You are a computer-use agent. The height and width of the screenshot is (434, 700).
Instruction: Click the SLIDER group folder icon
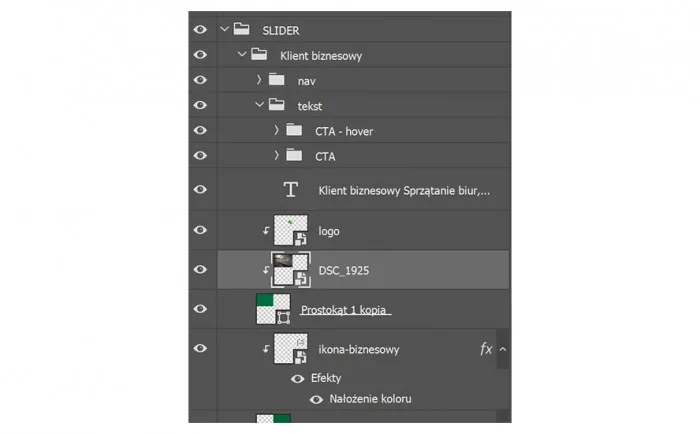pos(242,30)
